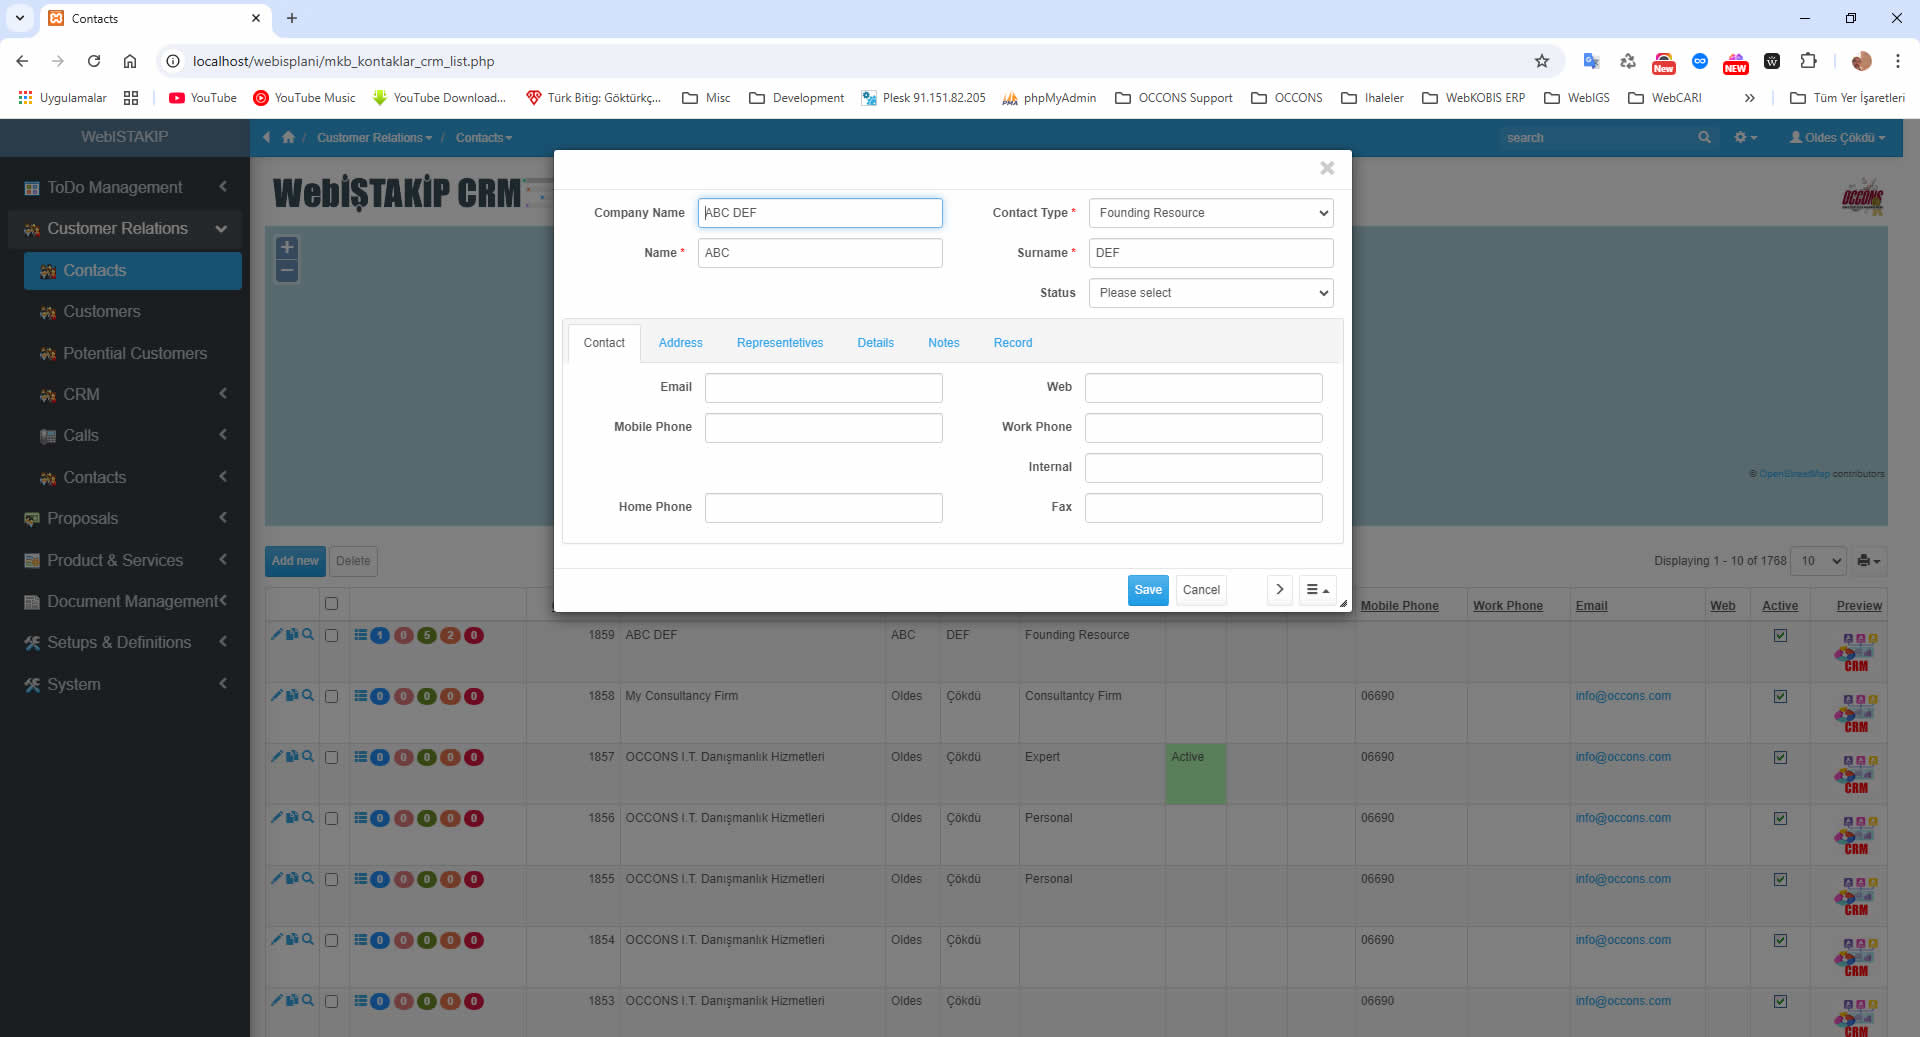Reload the page in browser
Image resolution: width=1920 pixels, height=1037 pixels.
(x=94, y=61)
